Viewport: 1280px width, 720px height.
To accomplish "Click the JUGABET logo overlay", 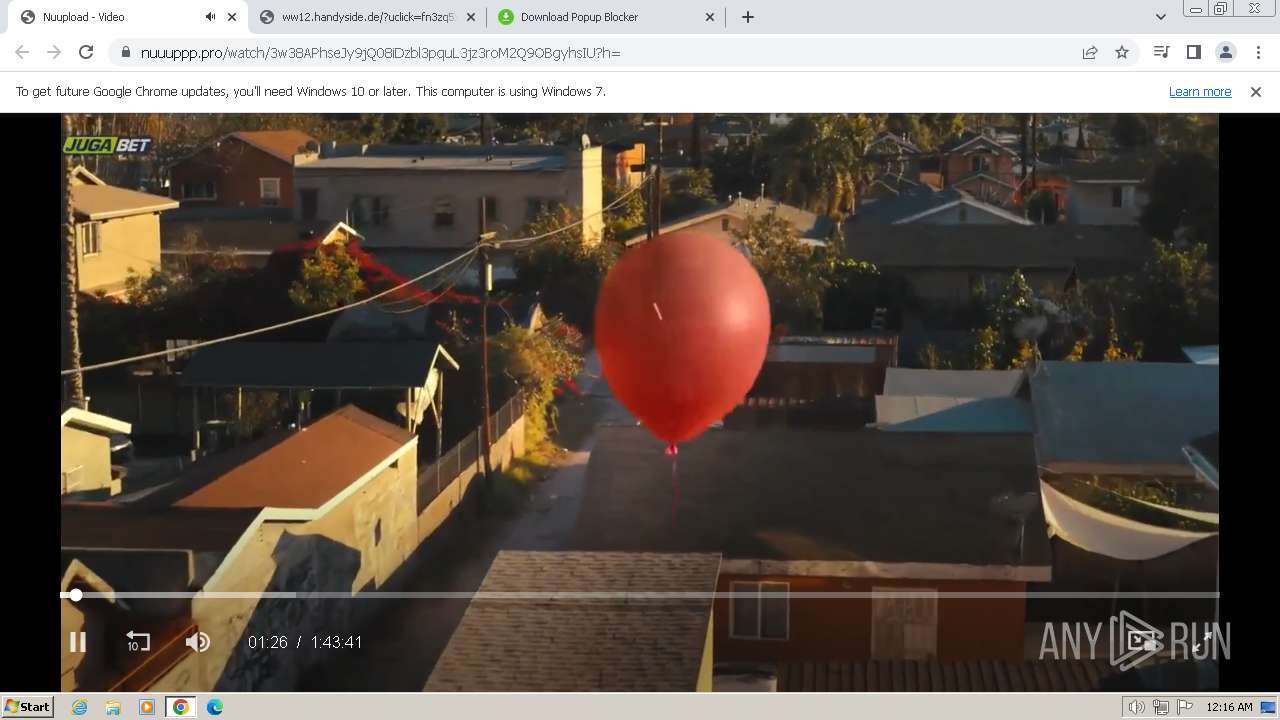I will pyautogui.click(x=107, y=145).
